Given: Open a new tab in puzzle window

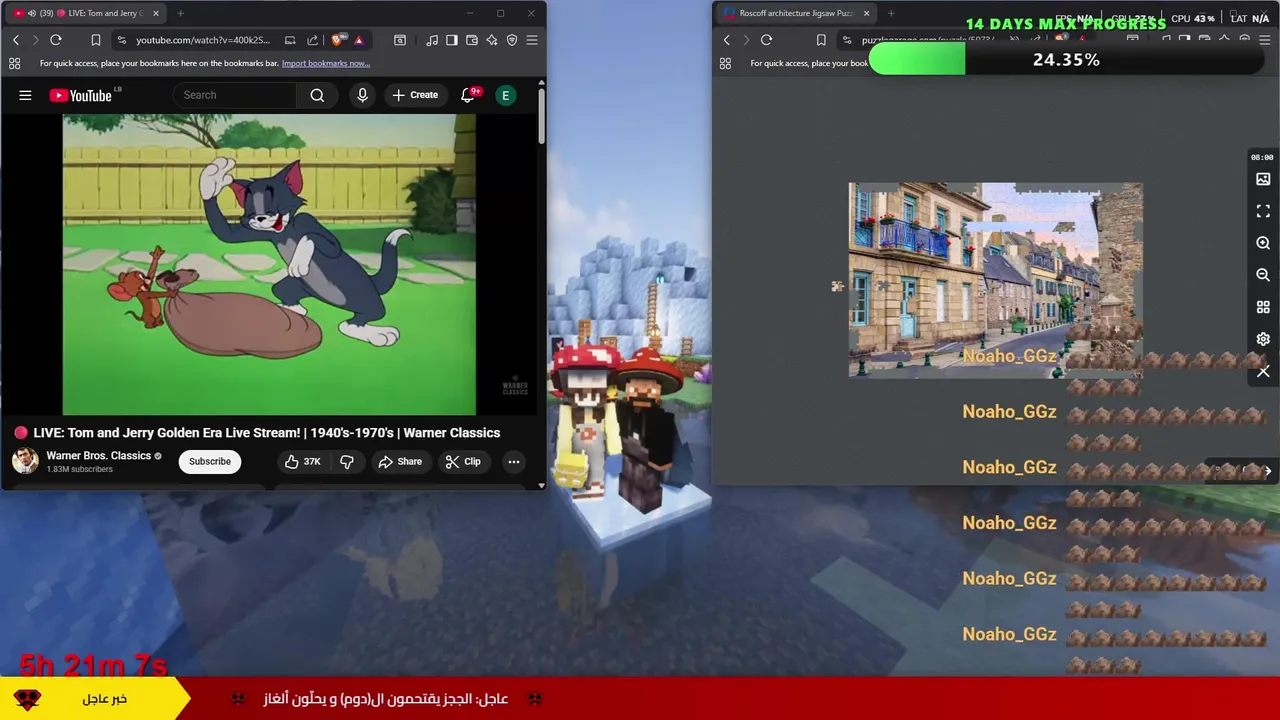Looking at the screenshot, I should [891, 13].
